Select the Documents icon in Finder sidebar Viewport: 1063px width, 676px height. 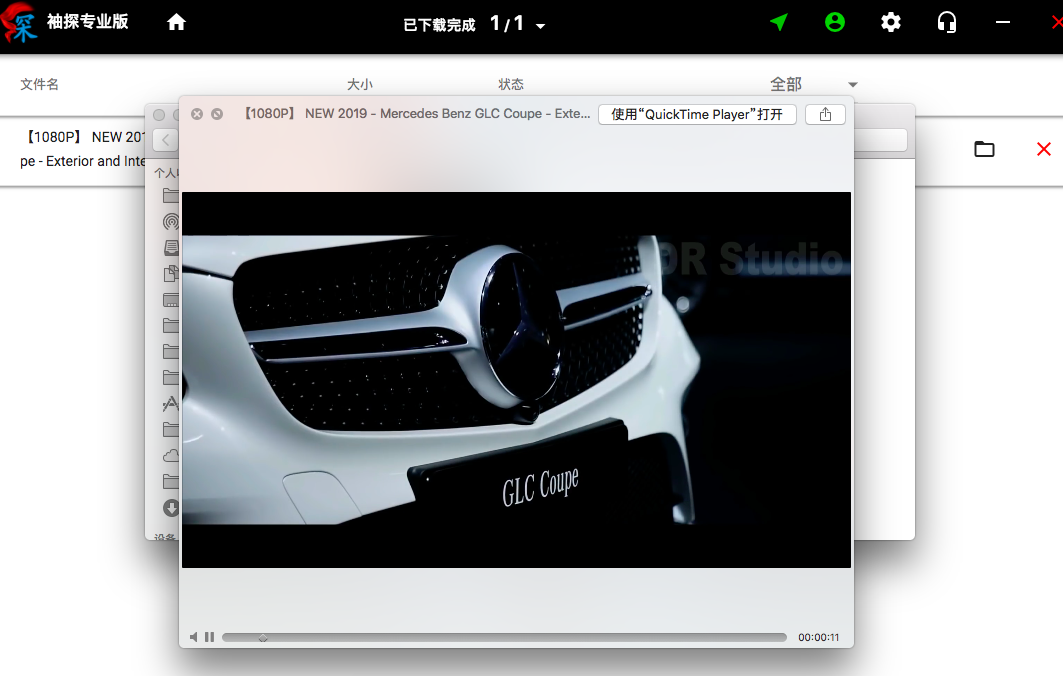coord(171,273)
